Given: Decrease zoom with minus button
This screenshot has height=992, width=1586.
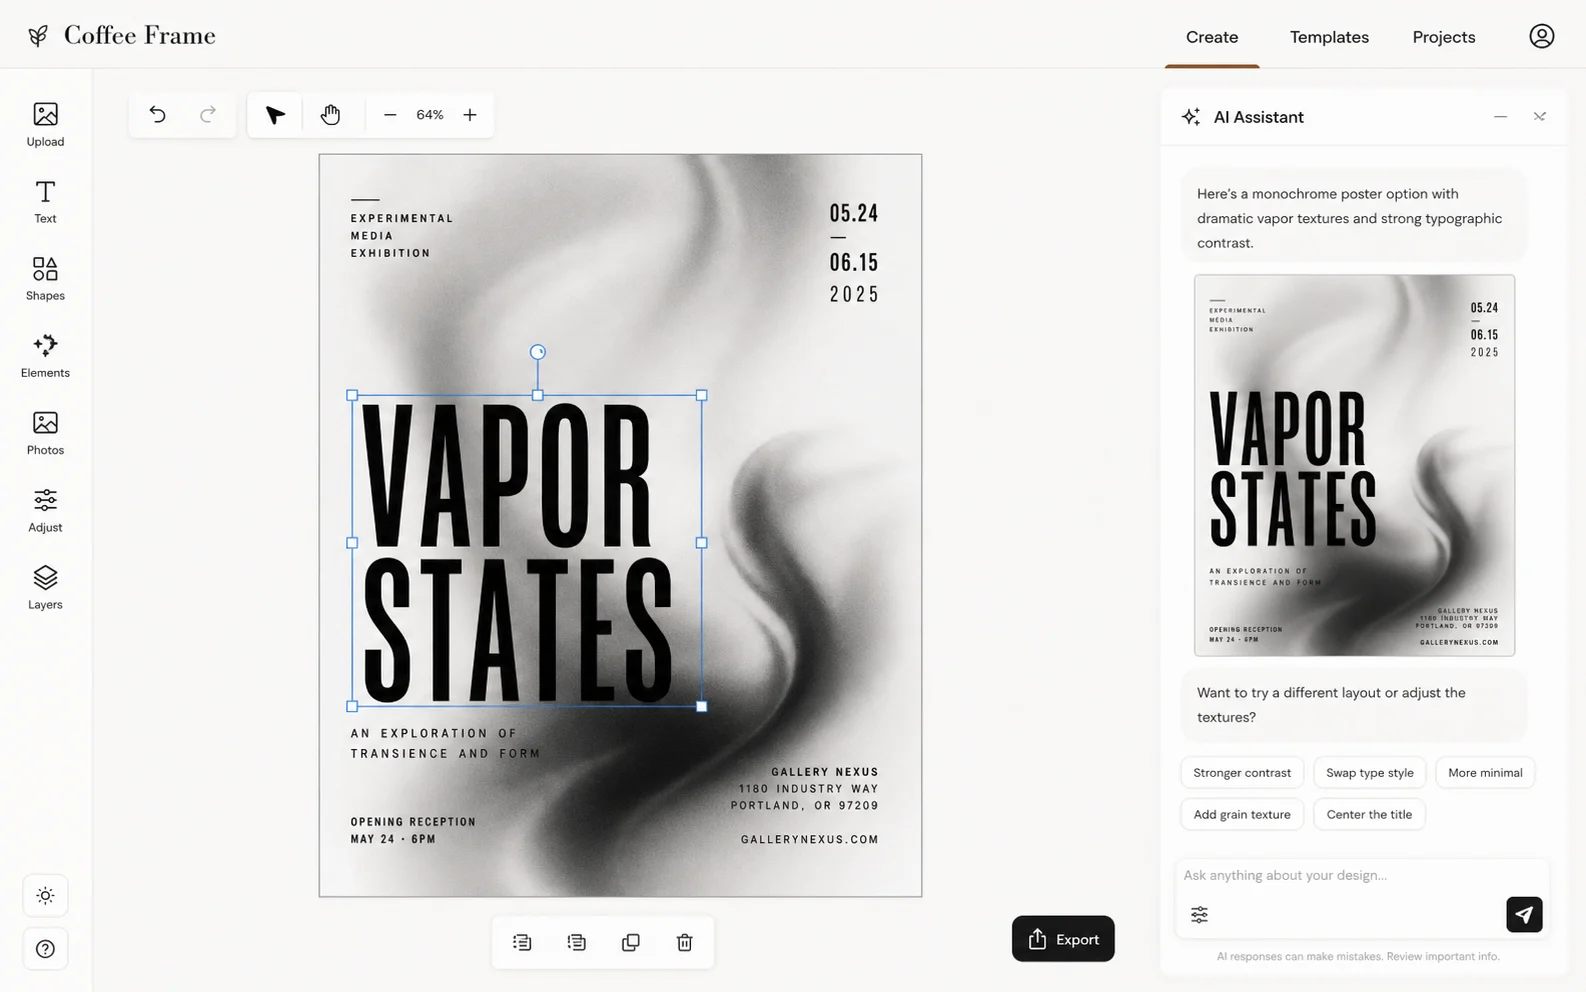Looking at the screenshot, I should (390, 114).
